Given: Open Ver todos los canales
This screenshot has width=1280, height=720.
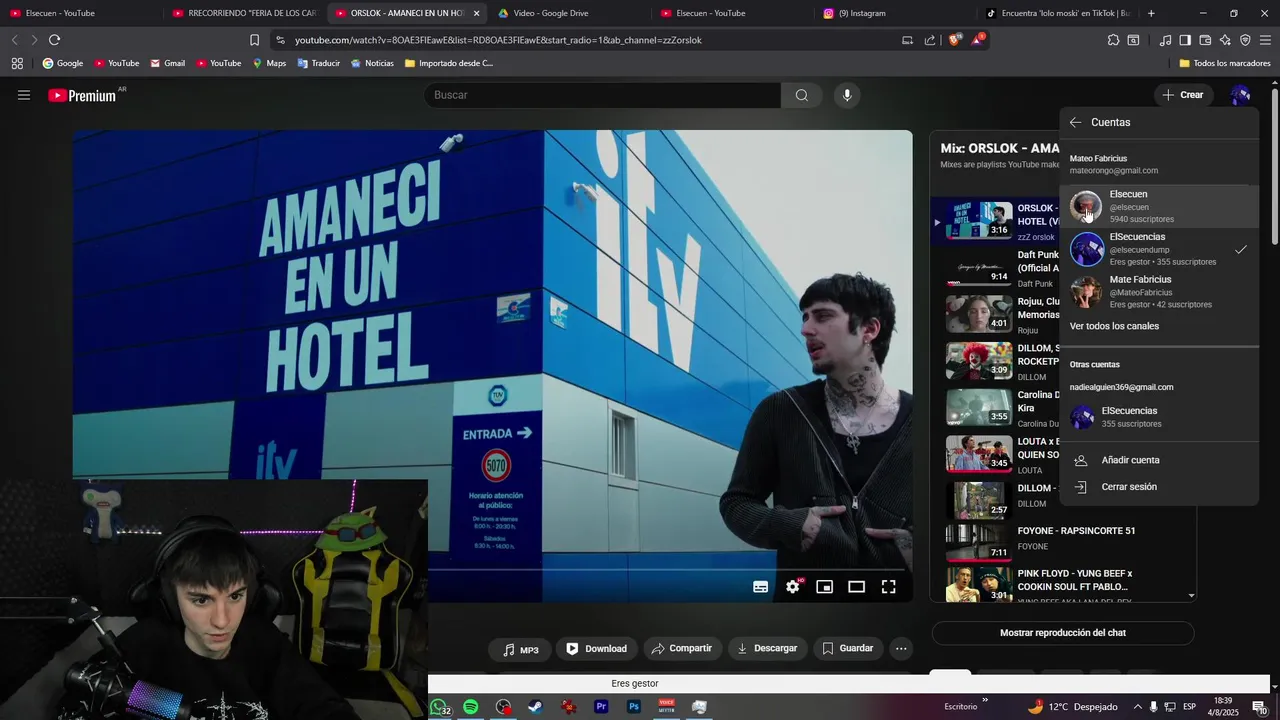Looking at the screenshot, I should point(1114,326).
